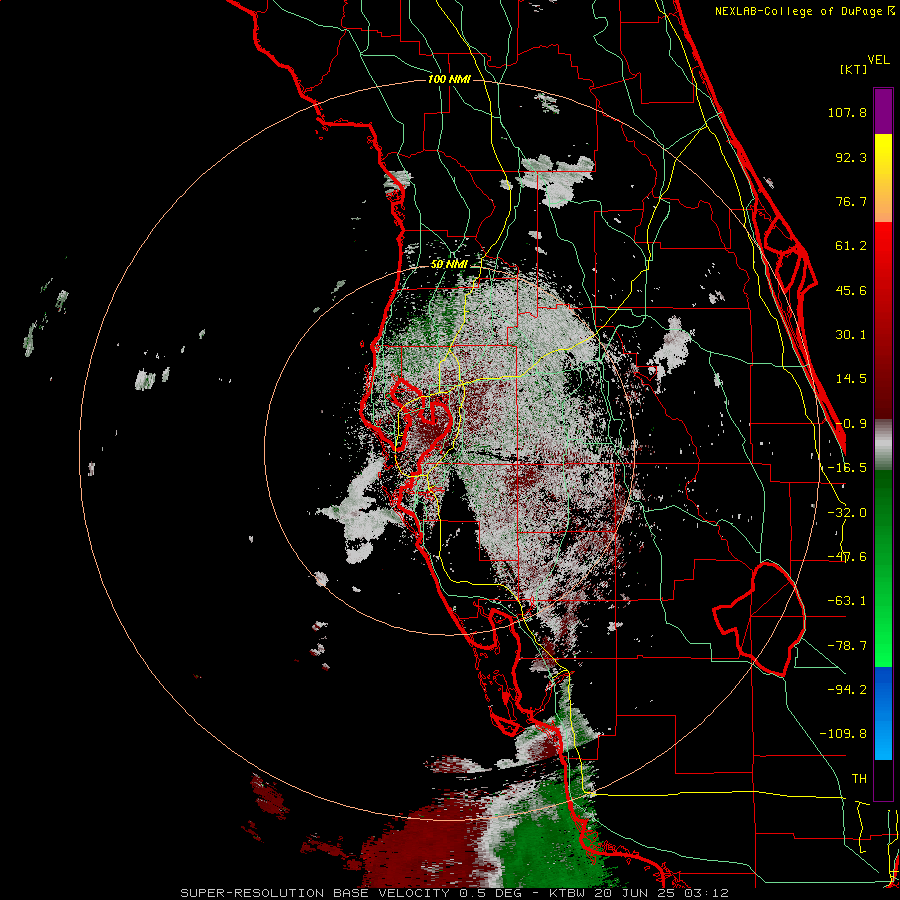The image size is (900, 900).
Task: Click the 50 NMI range ring label
Action: coord(449,265)
